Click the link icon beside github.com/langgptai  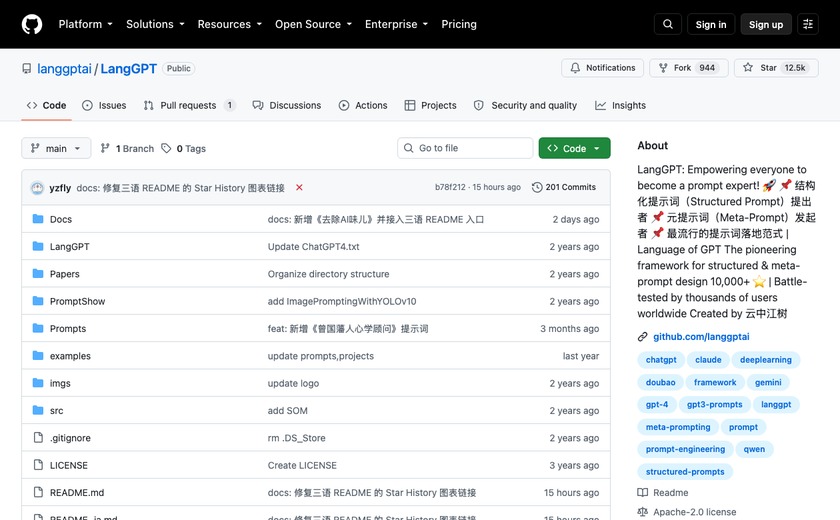pyautogui.click(x=643, y=337)
